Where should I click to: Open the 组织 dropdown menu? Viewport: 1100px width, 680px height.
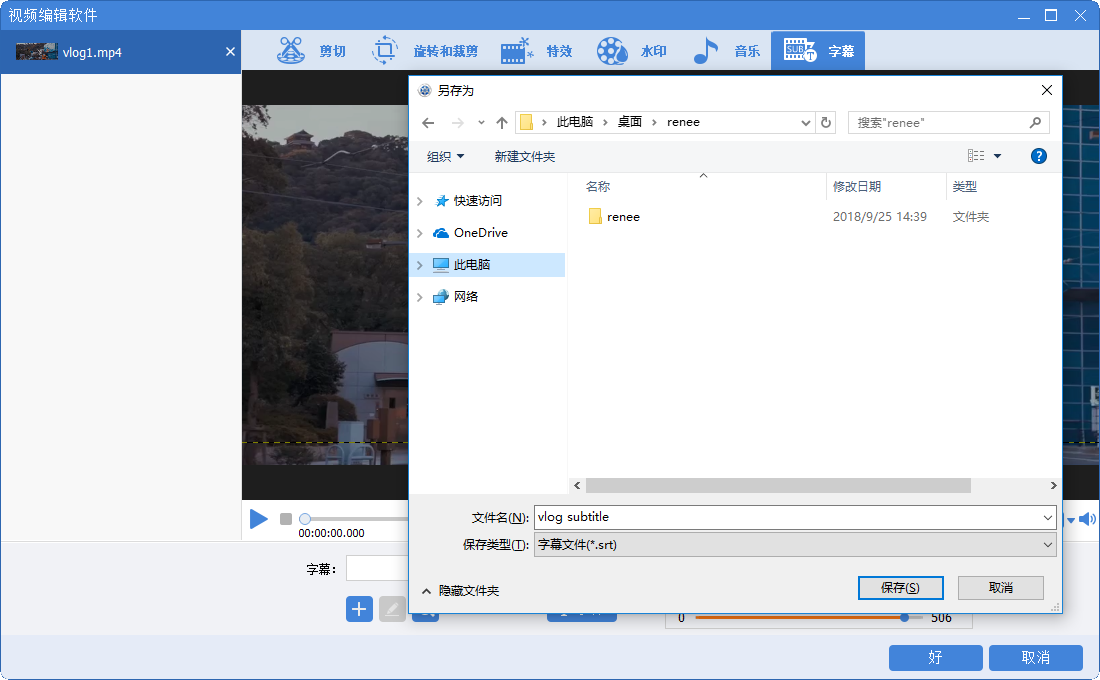click(445, 157)
